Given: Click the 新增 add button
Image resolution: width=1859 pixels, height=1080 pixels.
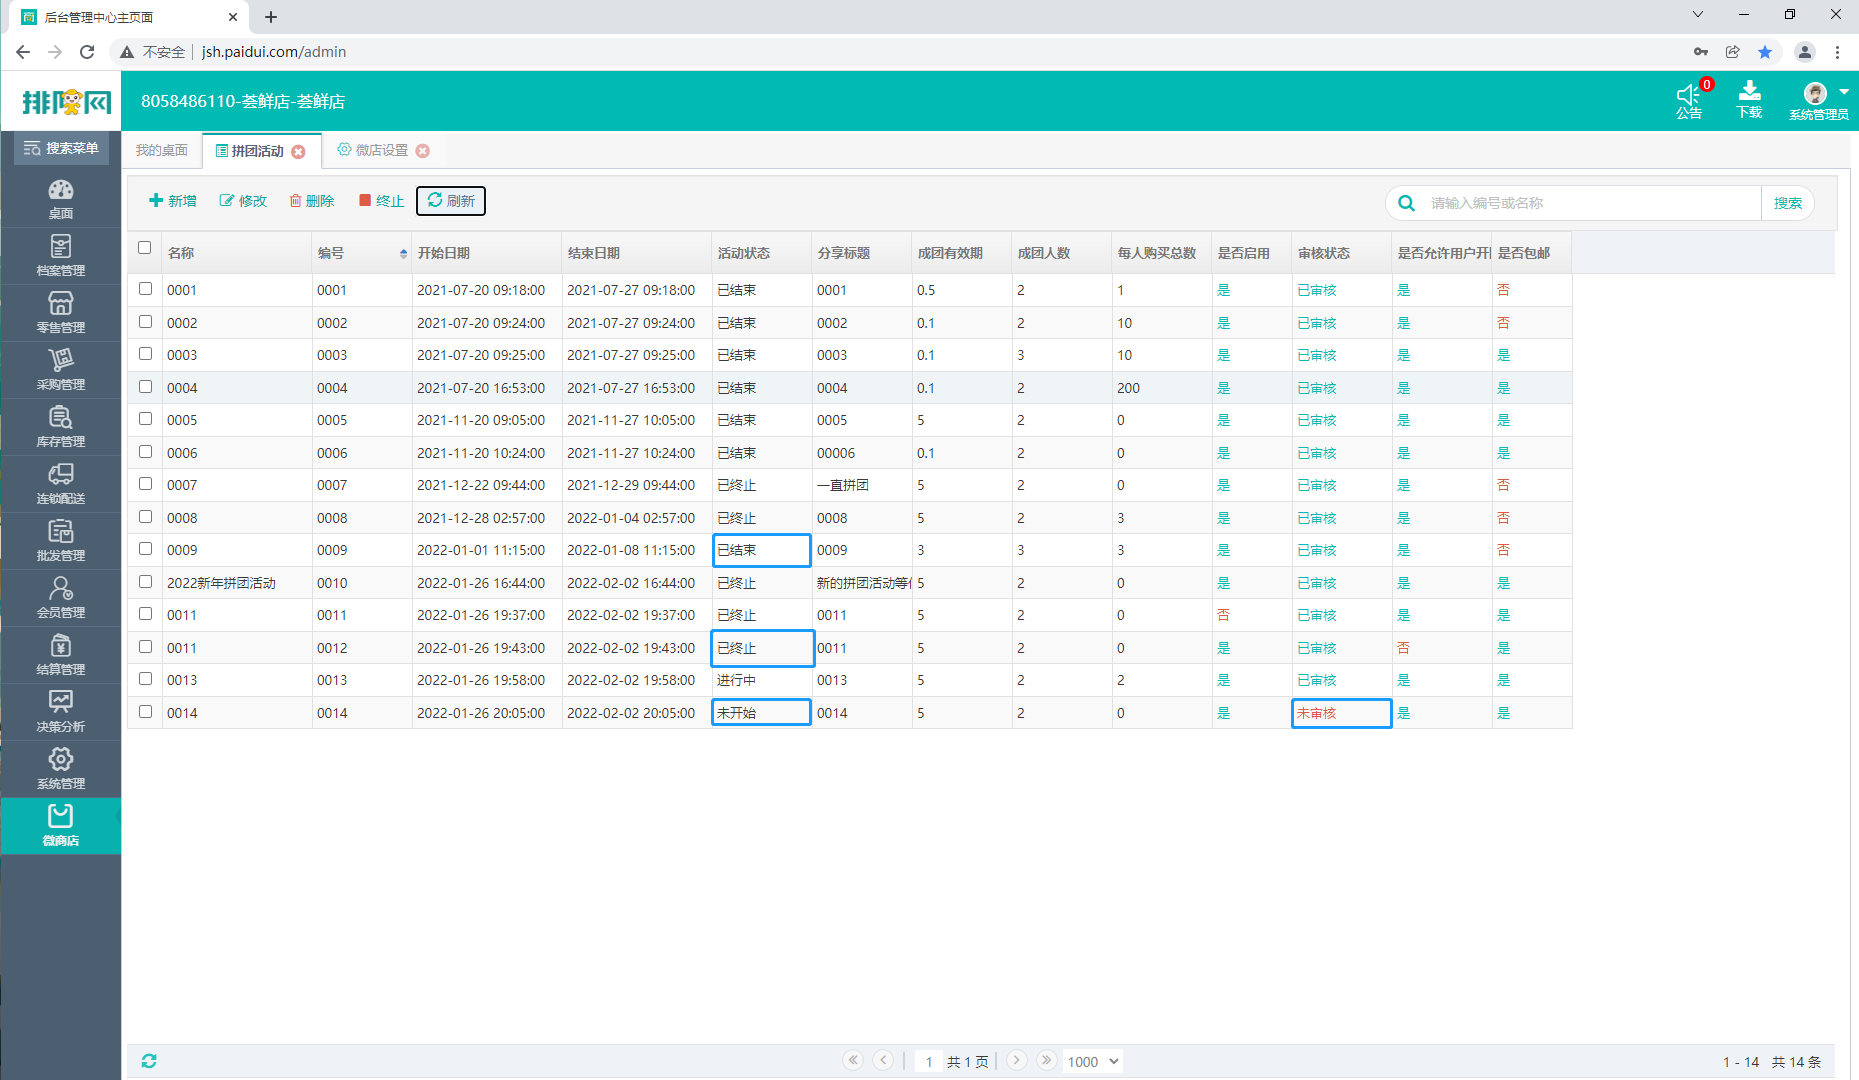Looking at the screenshot, I should [173, 201].
